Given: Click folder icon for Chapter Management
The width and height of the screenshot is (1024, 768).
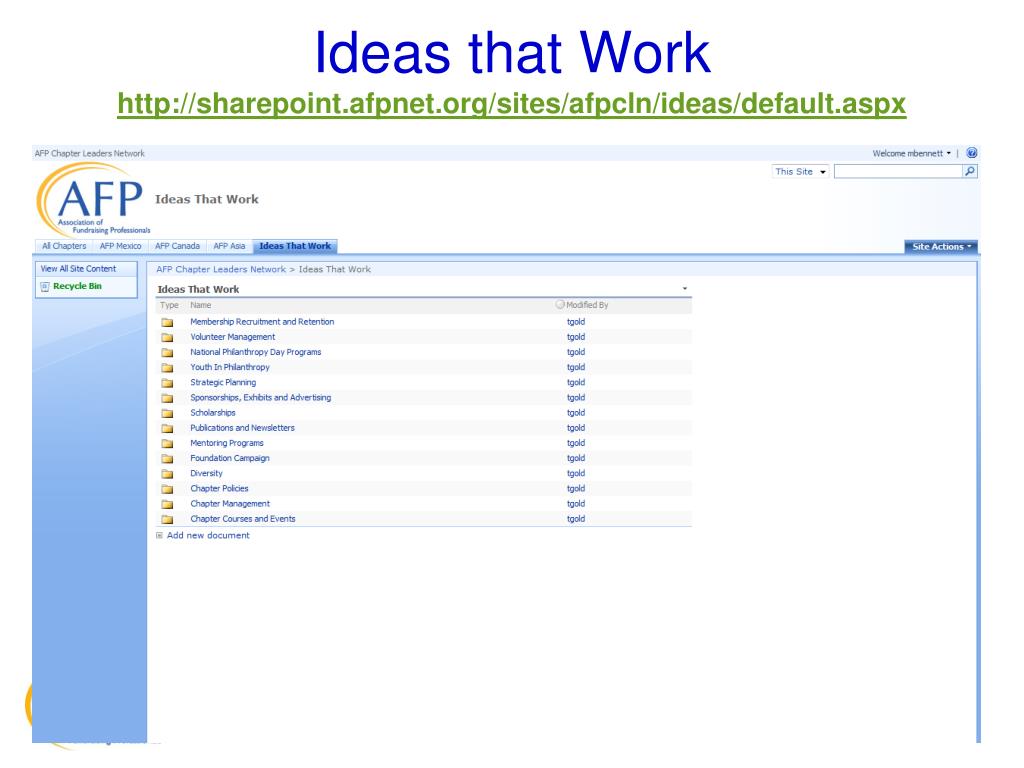Looking at the screenshot, I should pyautogui.click(x=168, y=504).
